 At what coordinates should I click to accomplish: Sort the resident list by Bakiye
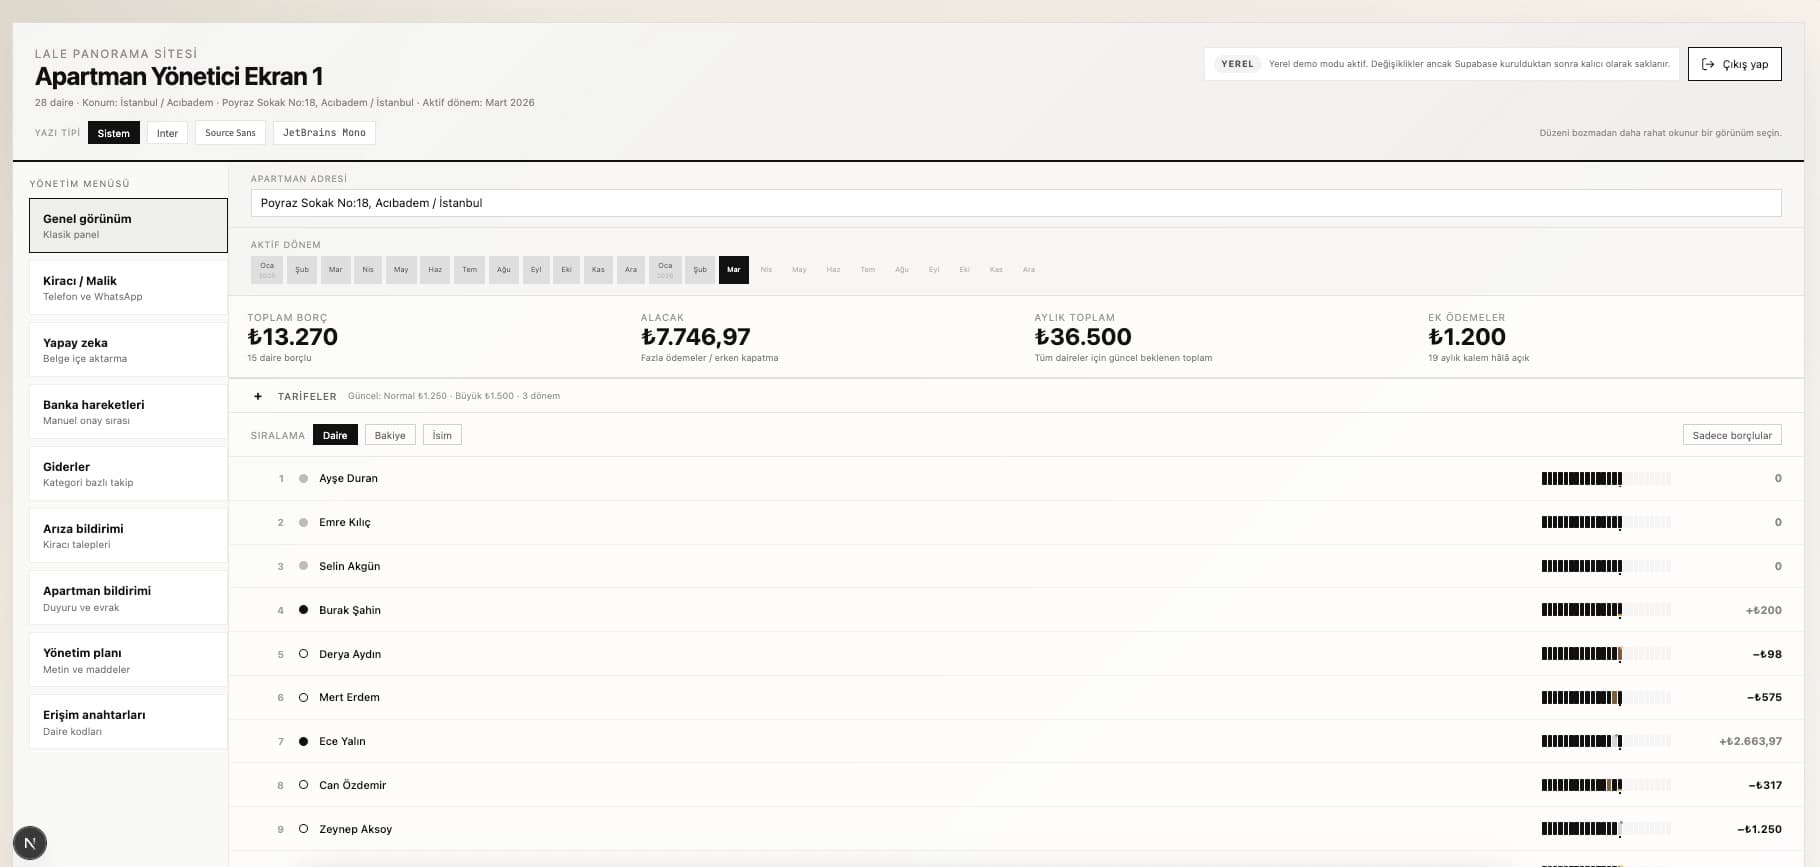[390, 435]
